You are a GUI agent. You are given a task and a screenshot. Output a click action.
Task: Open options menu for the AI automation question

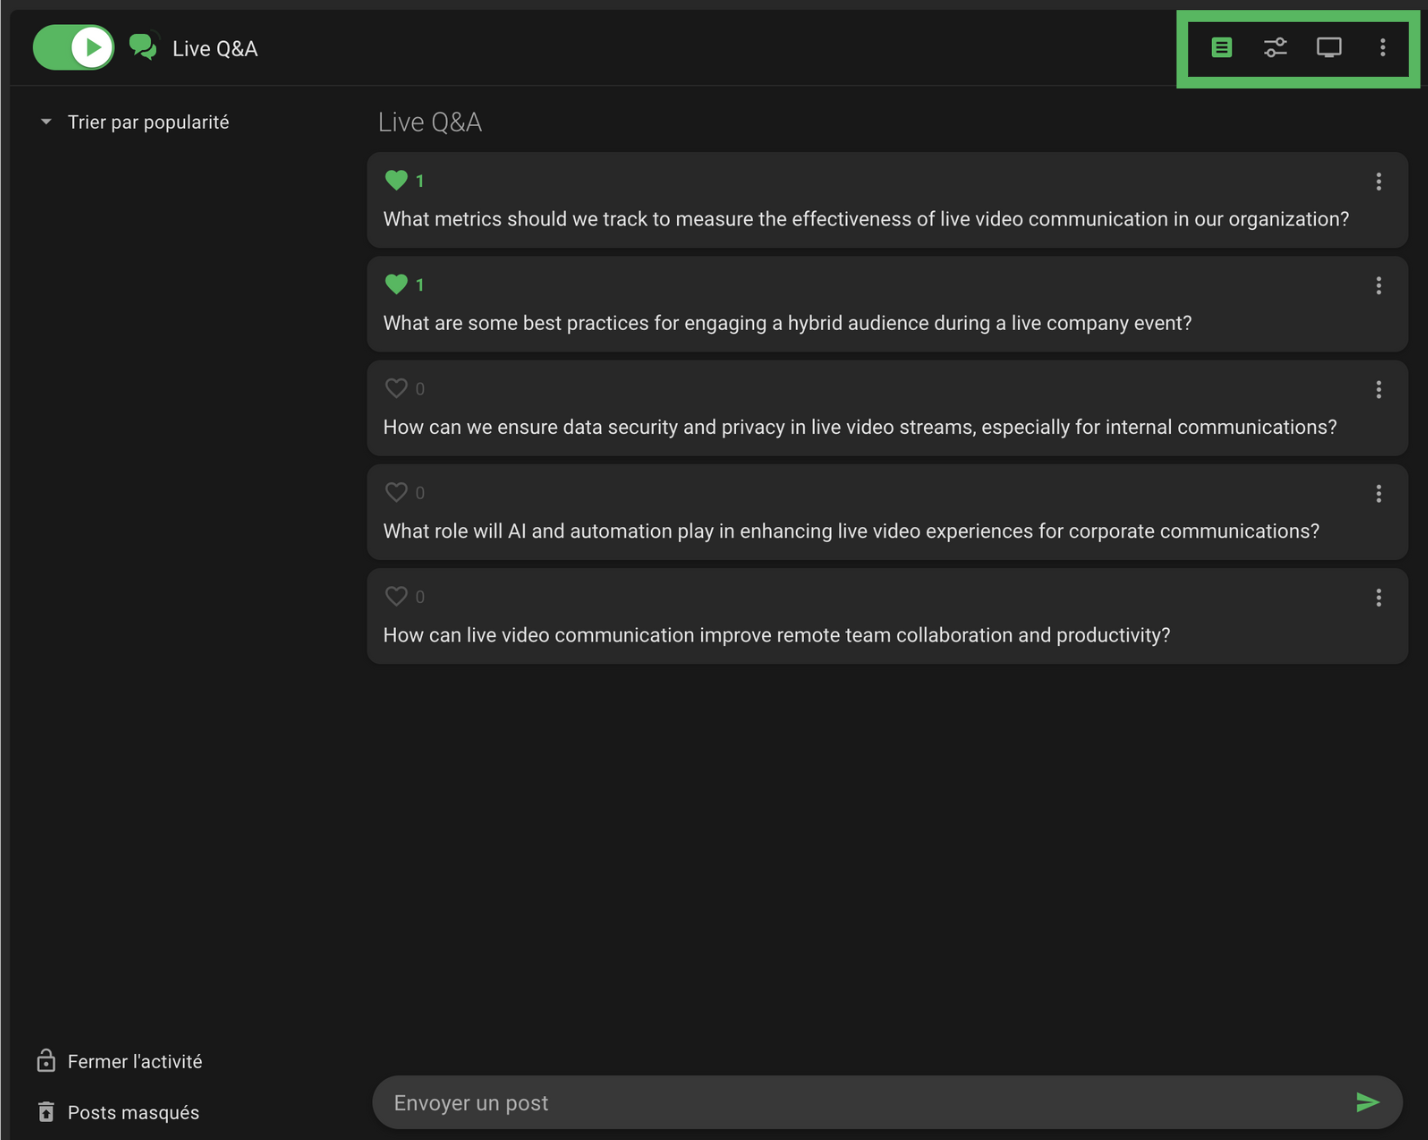1378,493
